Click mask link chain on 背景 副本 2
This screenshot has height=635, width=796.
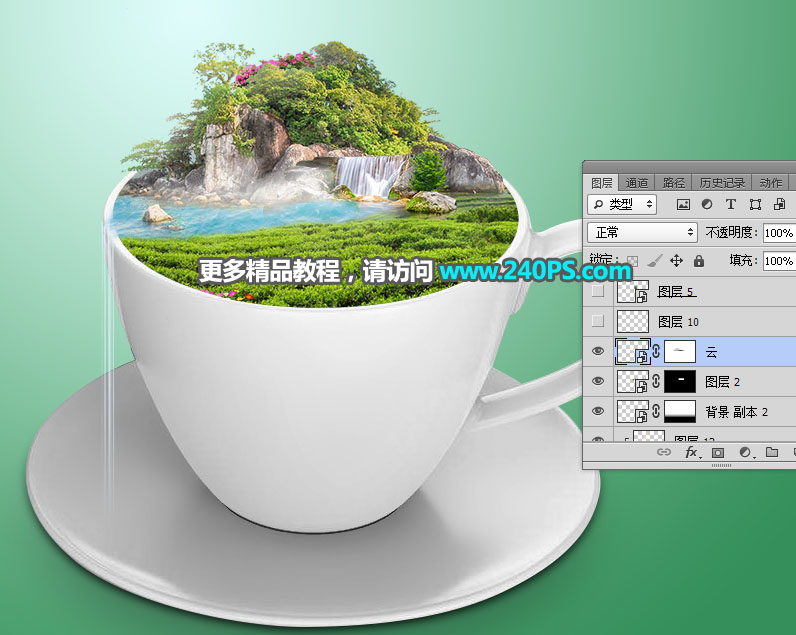click(656, 411)
